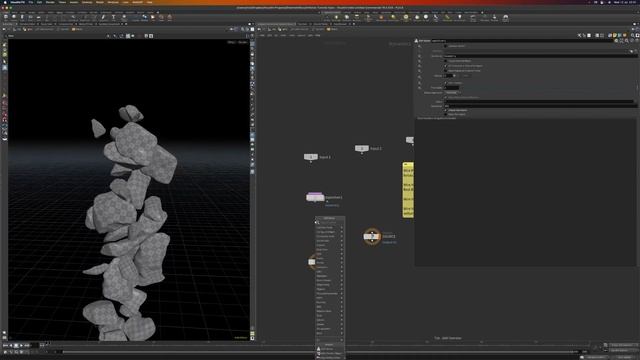Click the TAB menu search field
640x360 pixels.
[x=330, y=223]
